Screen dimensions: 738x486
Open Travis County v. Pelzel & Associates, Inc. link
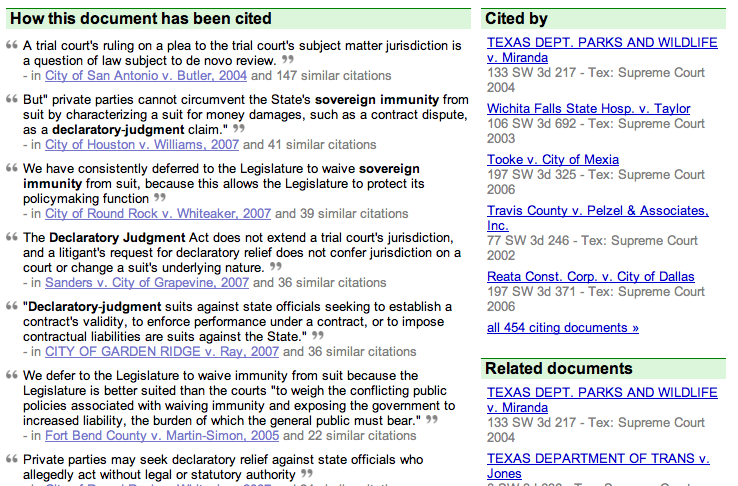point(598,218)
